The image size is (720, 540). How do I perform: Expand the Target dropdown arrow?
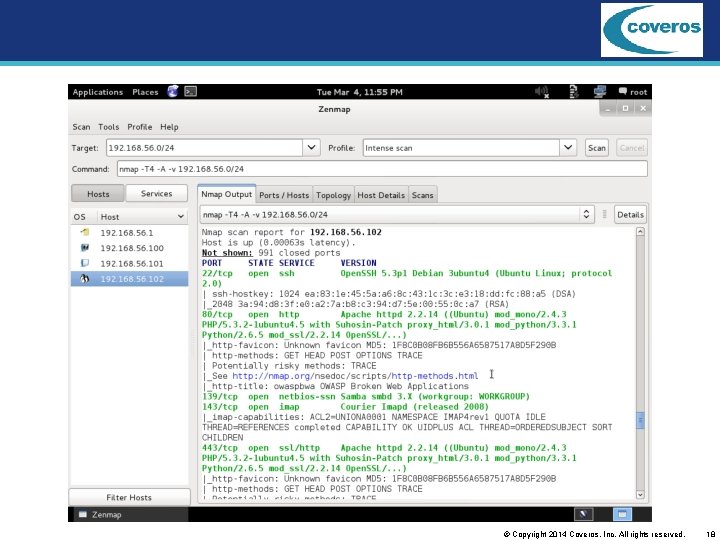tap(311, 147)
